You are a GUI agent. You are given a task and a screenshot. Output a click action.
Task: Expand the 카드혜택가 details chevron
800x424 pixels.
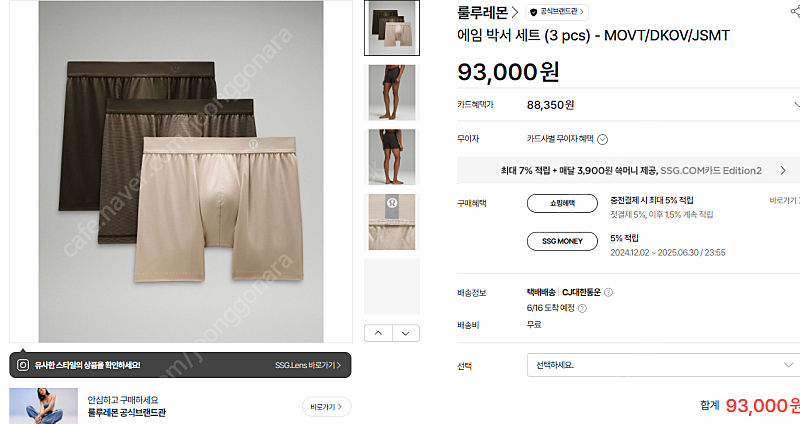pyautogui.click(x=796, y=105)
